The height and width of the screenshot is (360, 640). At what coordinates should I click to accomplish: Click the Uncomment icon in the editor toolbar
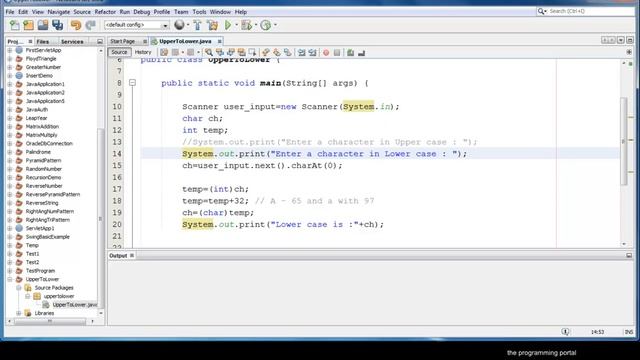point(361,52)
